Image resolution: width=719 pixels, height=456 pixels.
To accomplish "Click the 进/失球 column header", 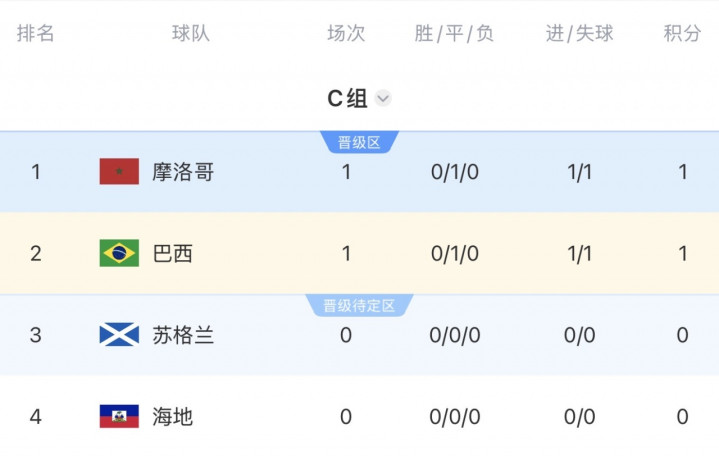I will tap(580, 33).
